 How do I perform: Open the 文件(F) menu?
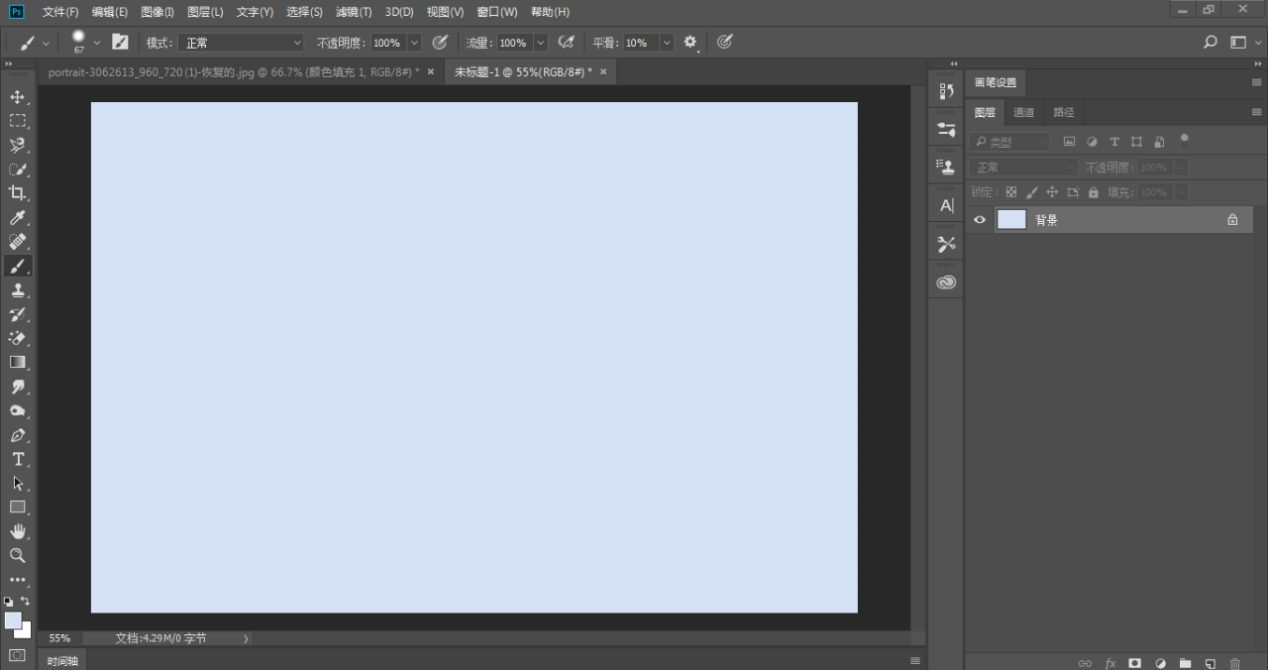coord(60,12)
